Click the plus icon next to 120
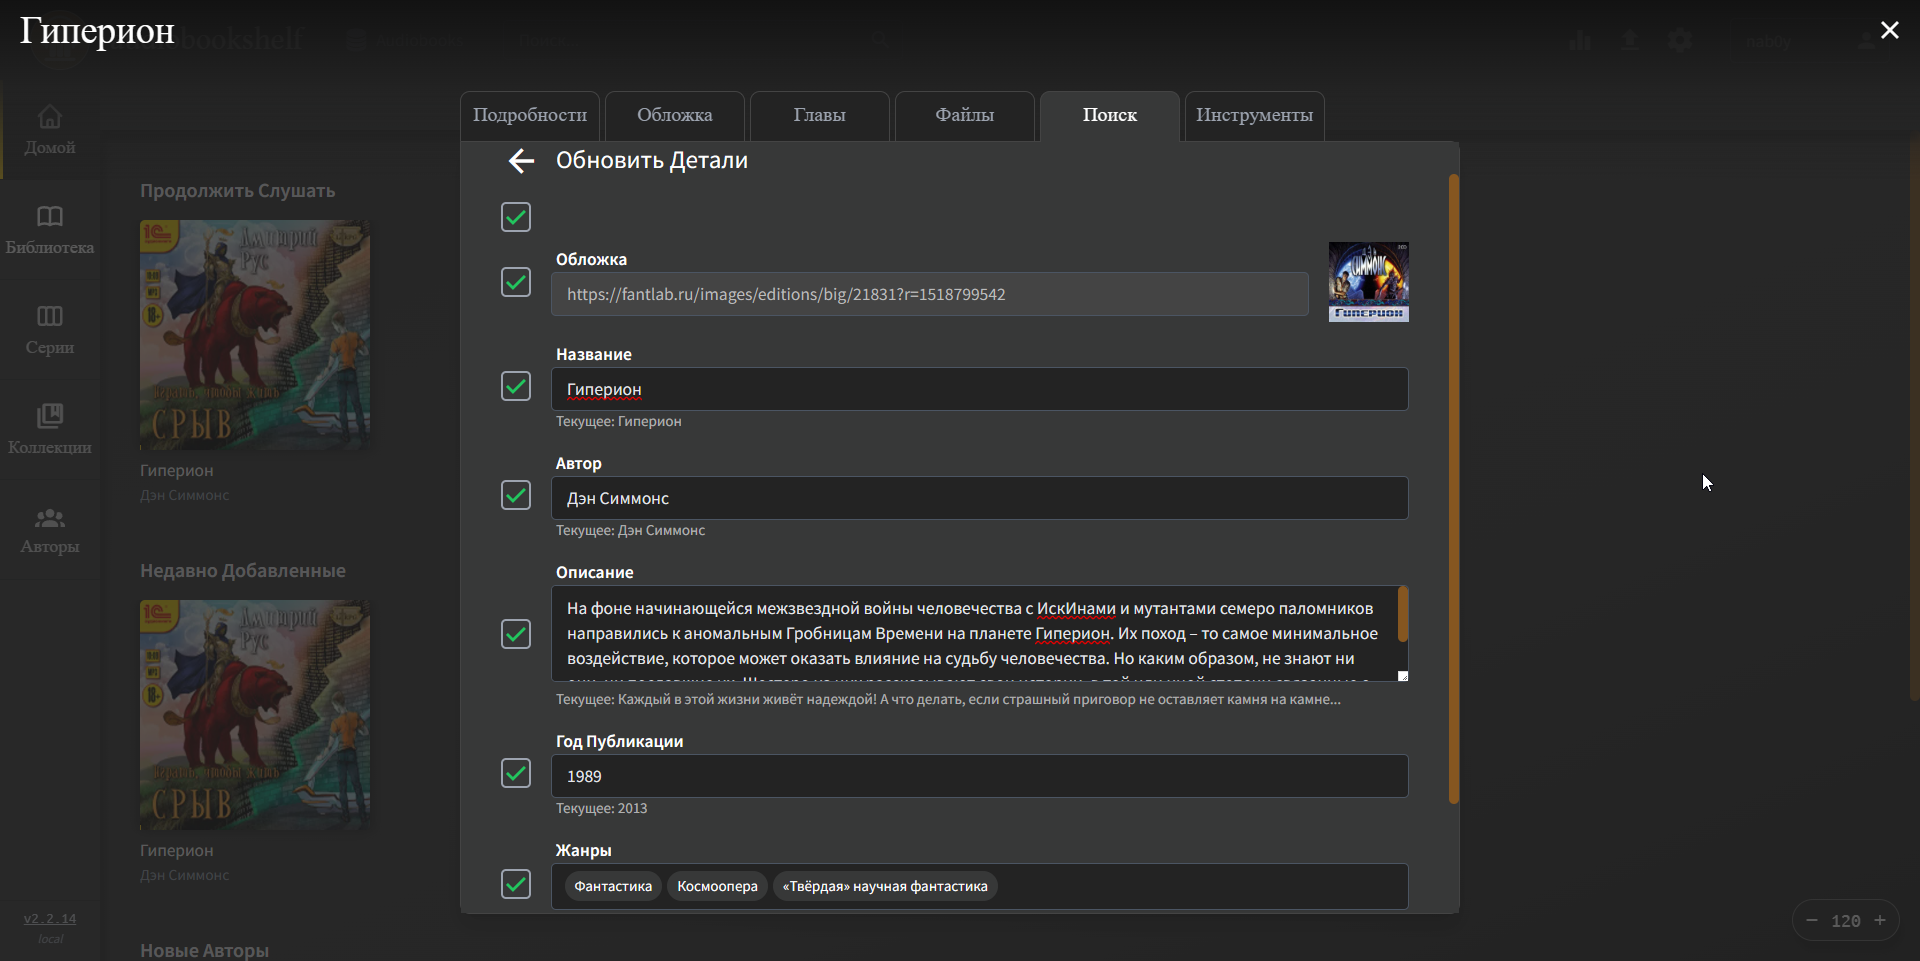 tap(1880, 920)
